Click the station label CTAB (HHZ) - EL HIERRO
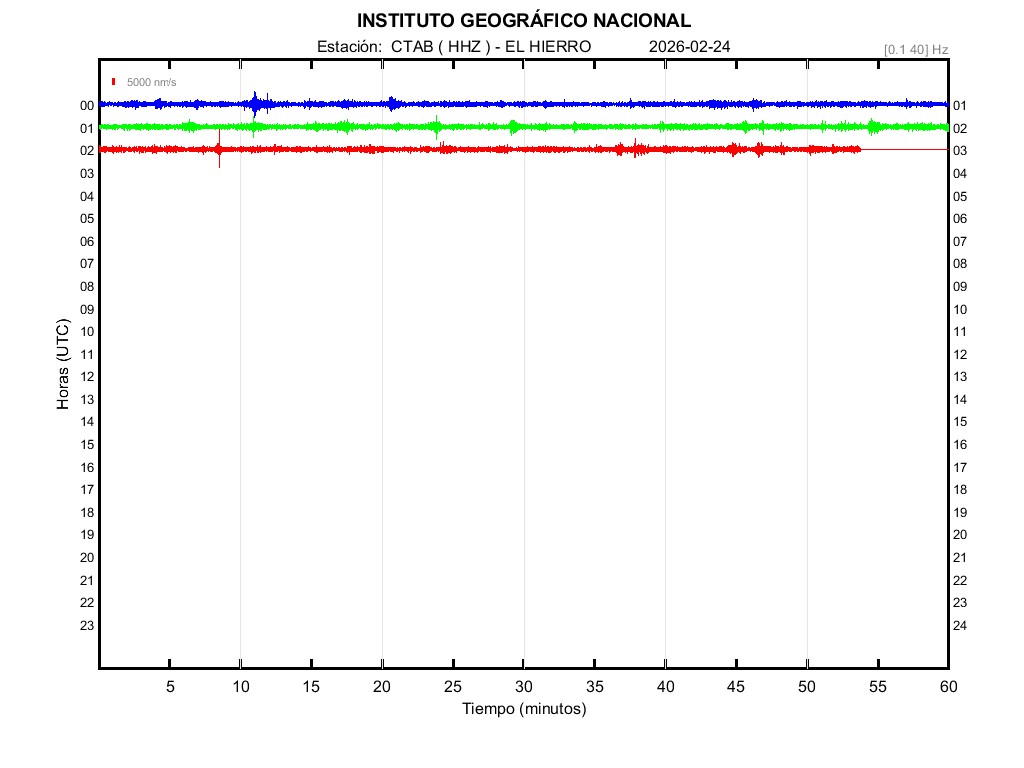This screenshot has height=768, width=1024. click(453, 47)
